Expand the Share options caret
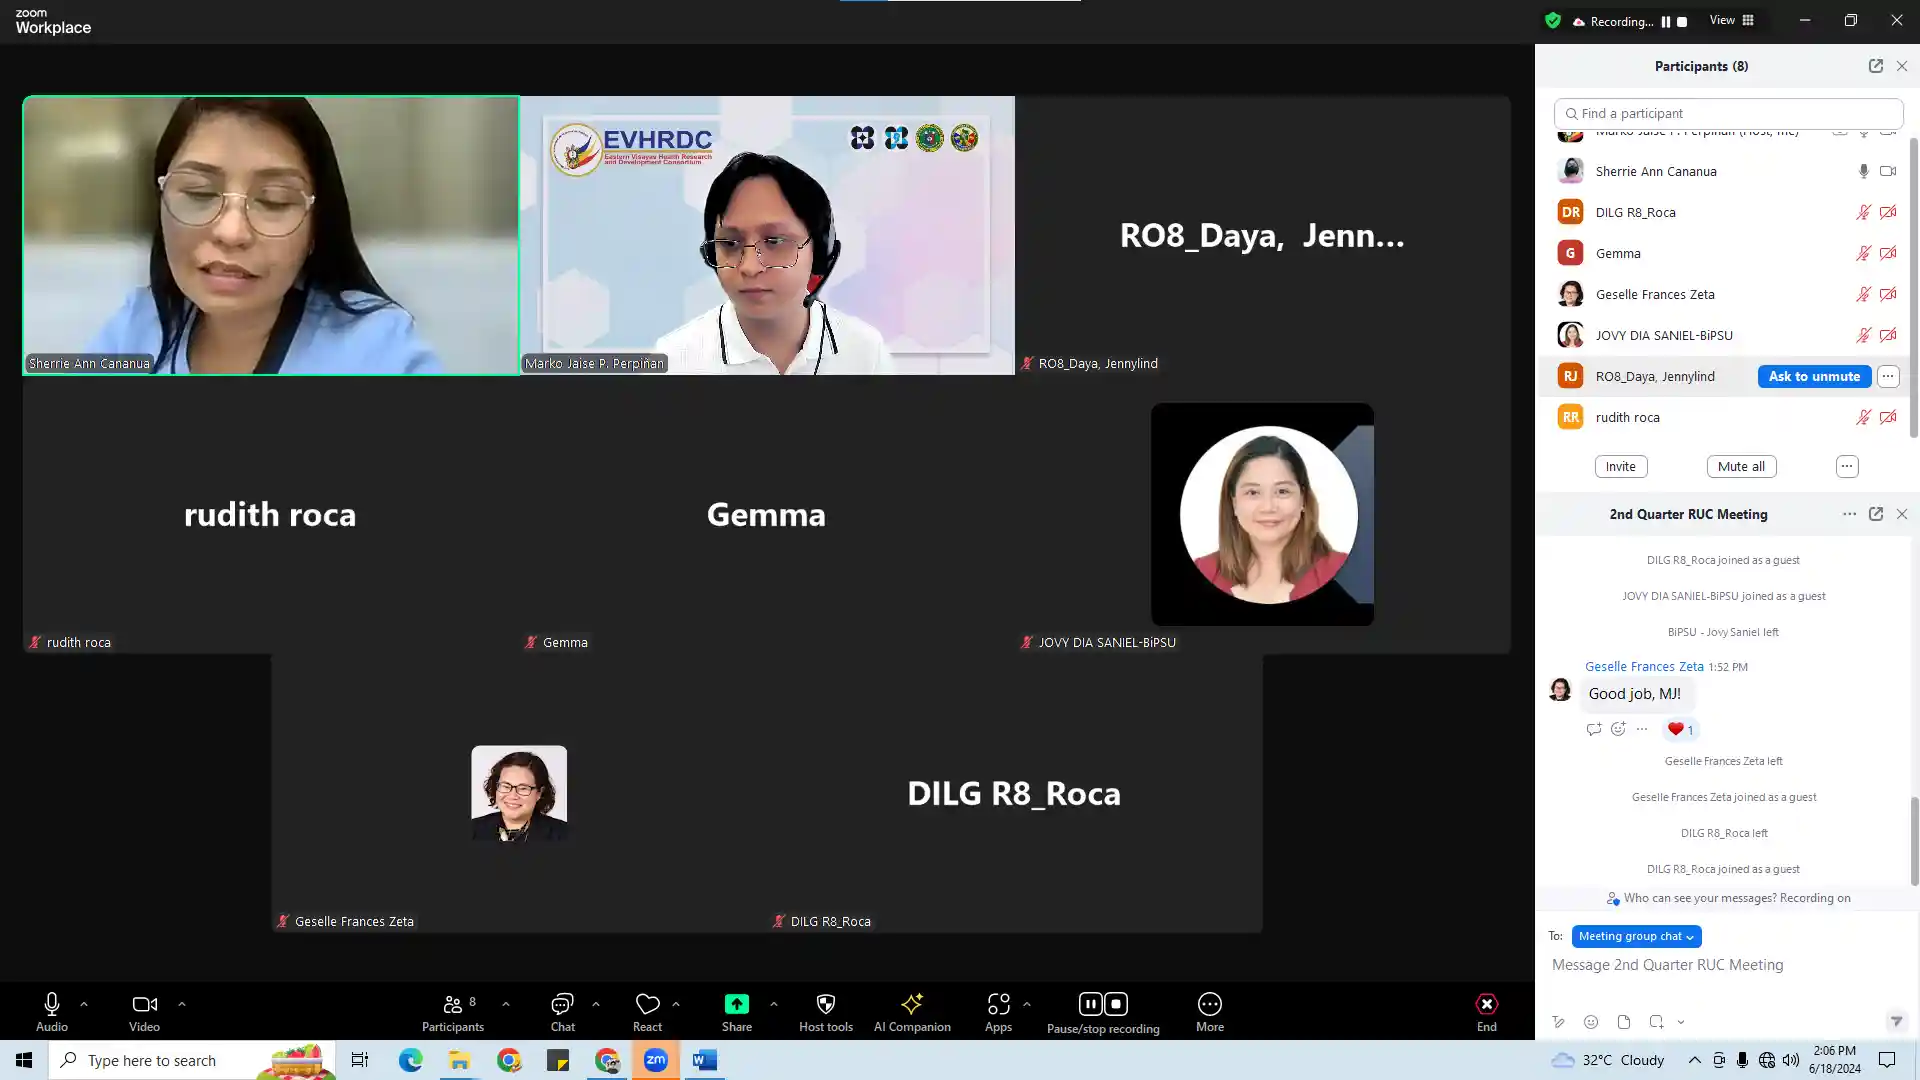Image resolution: width=1920 pixels, height=1080 pixels. (774, 1004)
